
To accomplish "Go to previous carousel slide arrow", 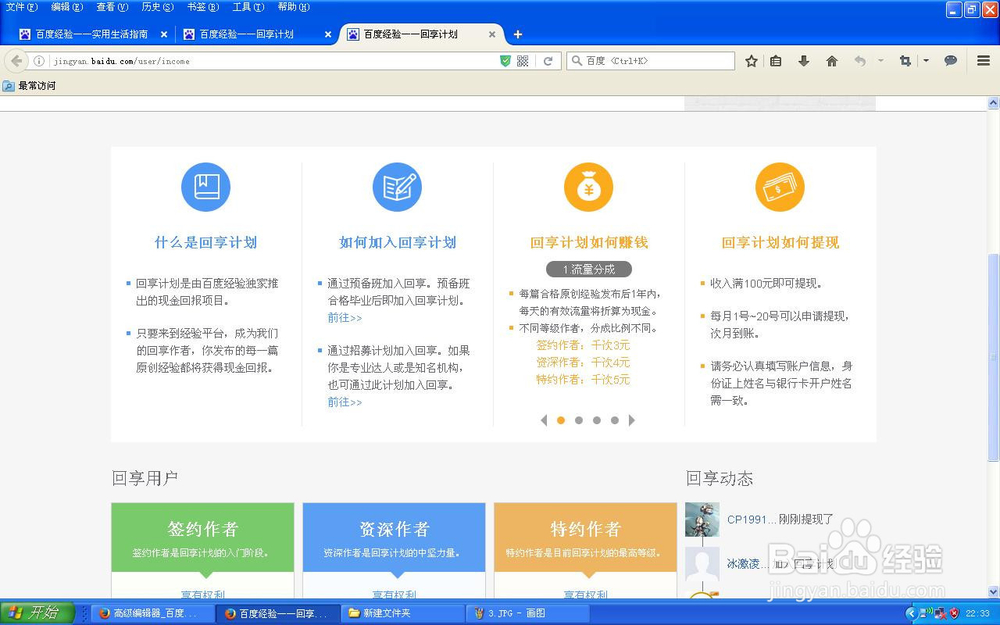I will [543, 420].
